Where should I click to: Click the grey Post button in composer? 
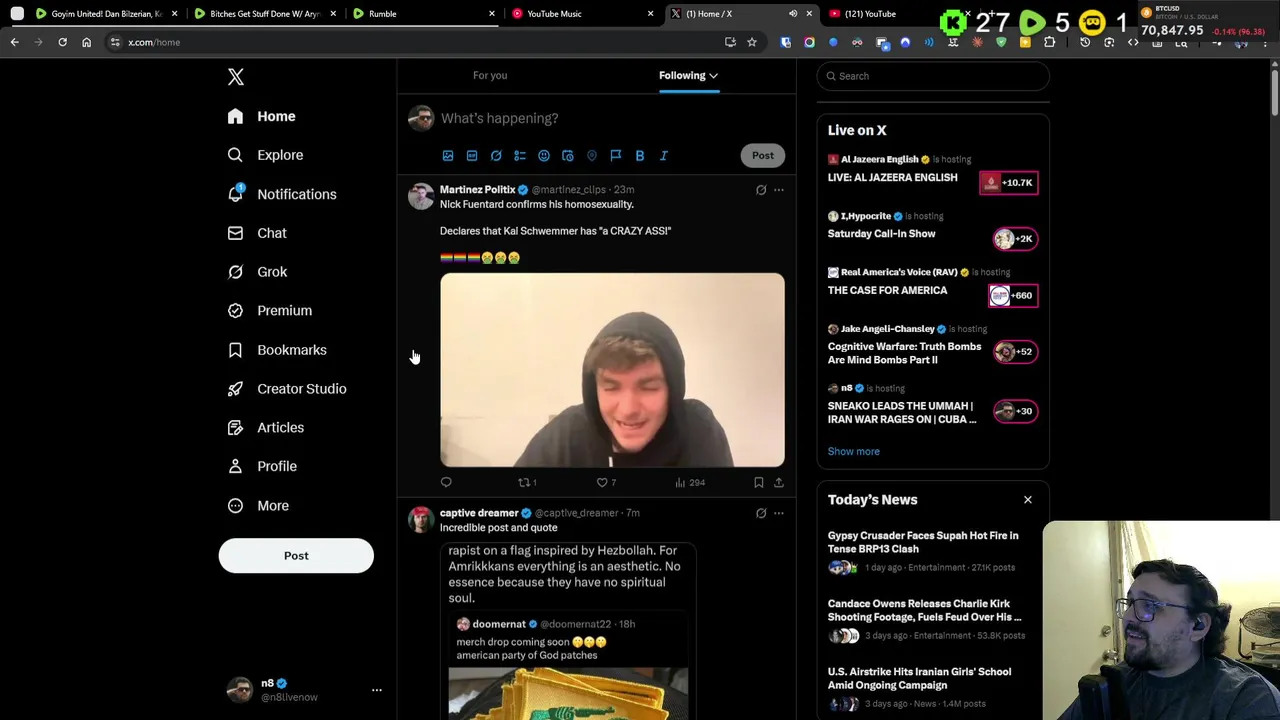[763, 155]
